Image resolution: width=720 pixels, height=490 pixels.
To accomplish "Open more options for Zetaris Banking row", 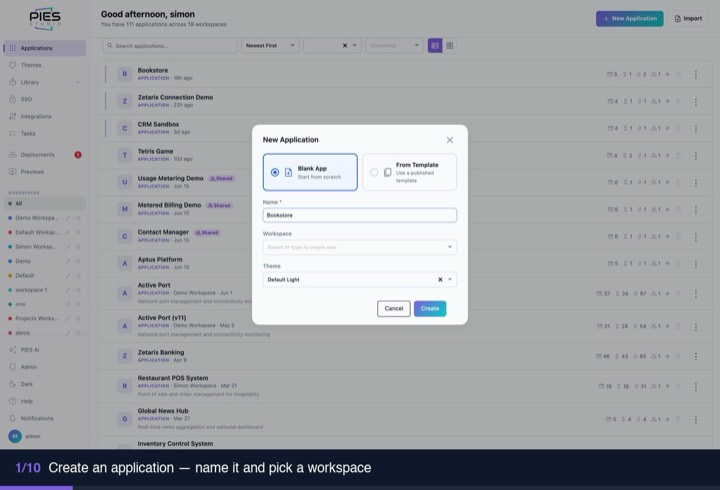I will [696, 356].
